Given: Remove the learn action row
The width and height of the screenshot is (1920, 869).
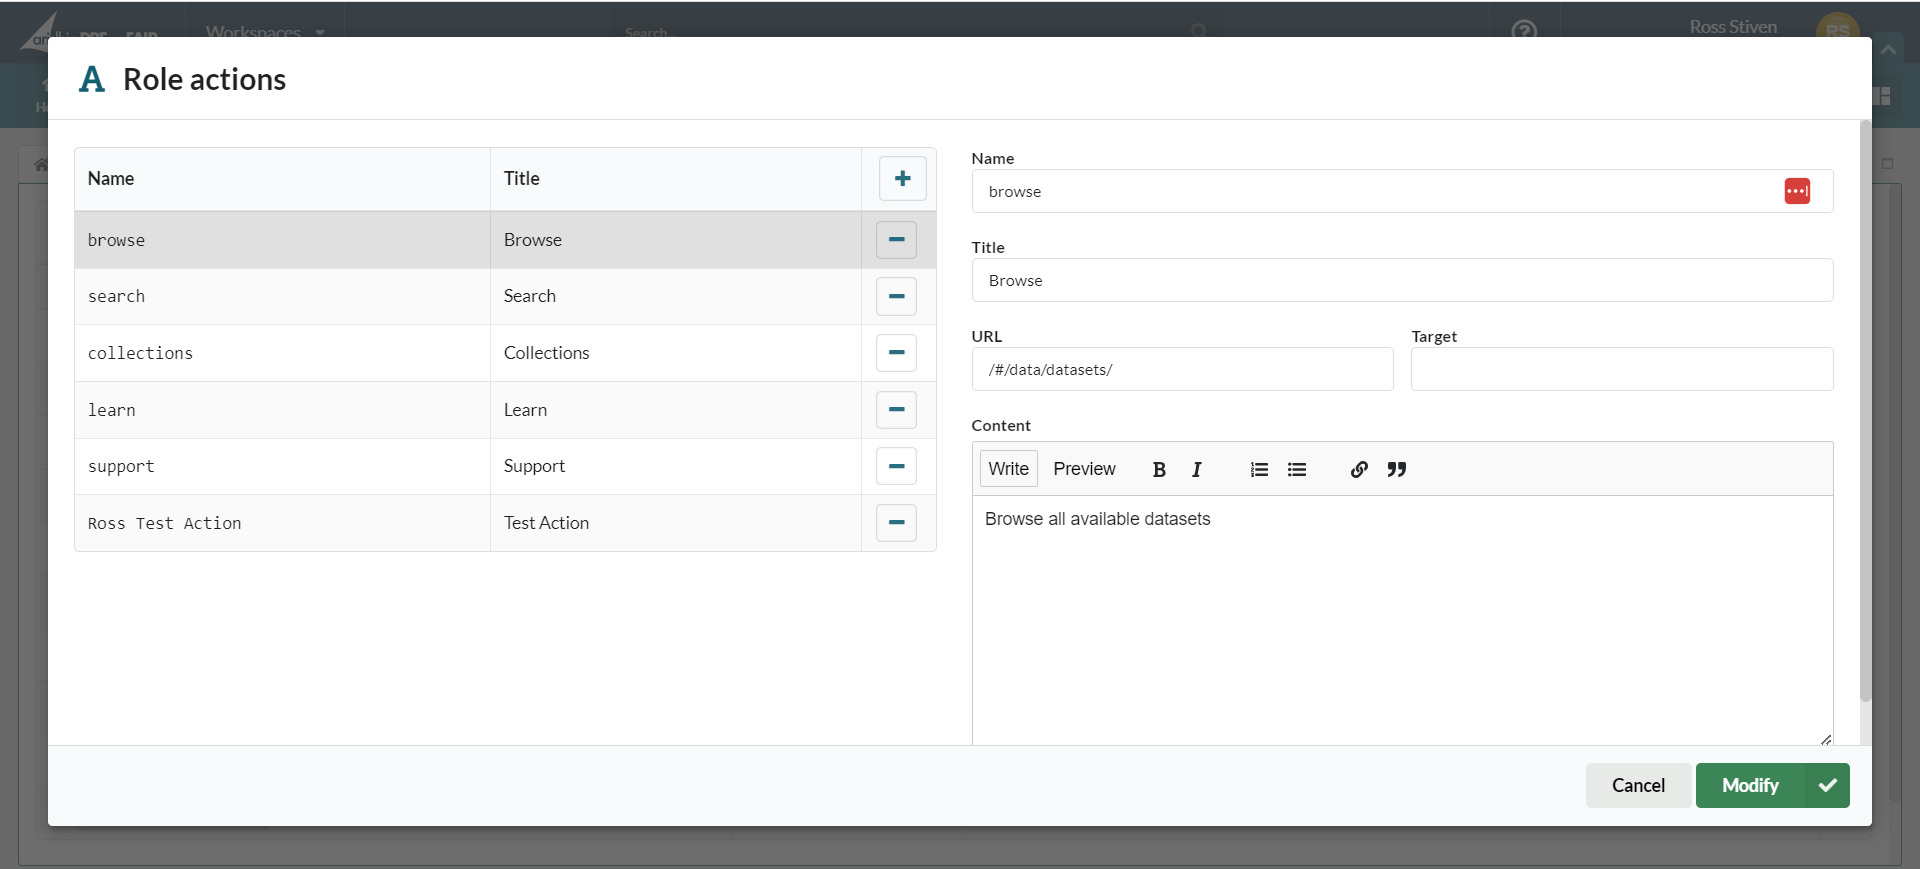Looking at the screenshot, I should coord(896,410).
